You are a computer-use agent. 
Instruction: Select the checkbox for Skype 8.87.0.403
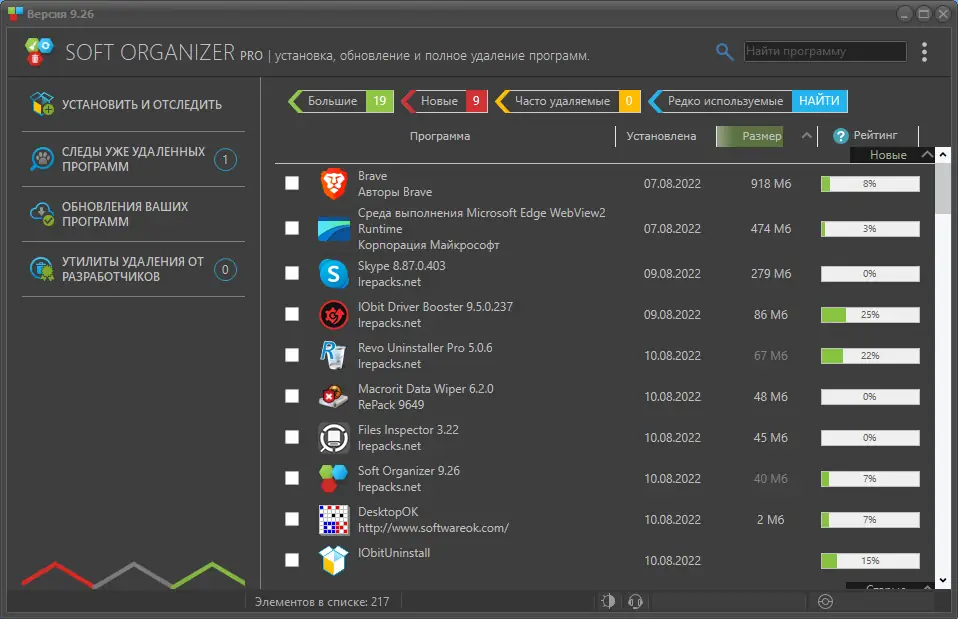pos(291,272)
